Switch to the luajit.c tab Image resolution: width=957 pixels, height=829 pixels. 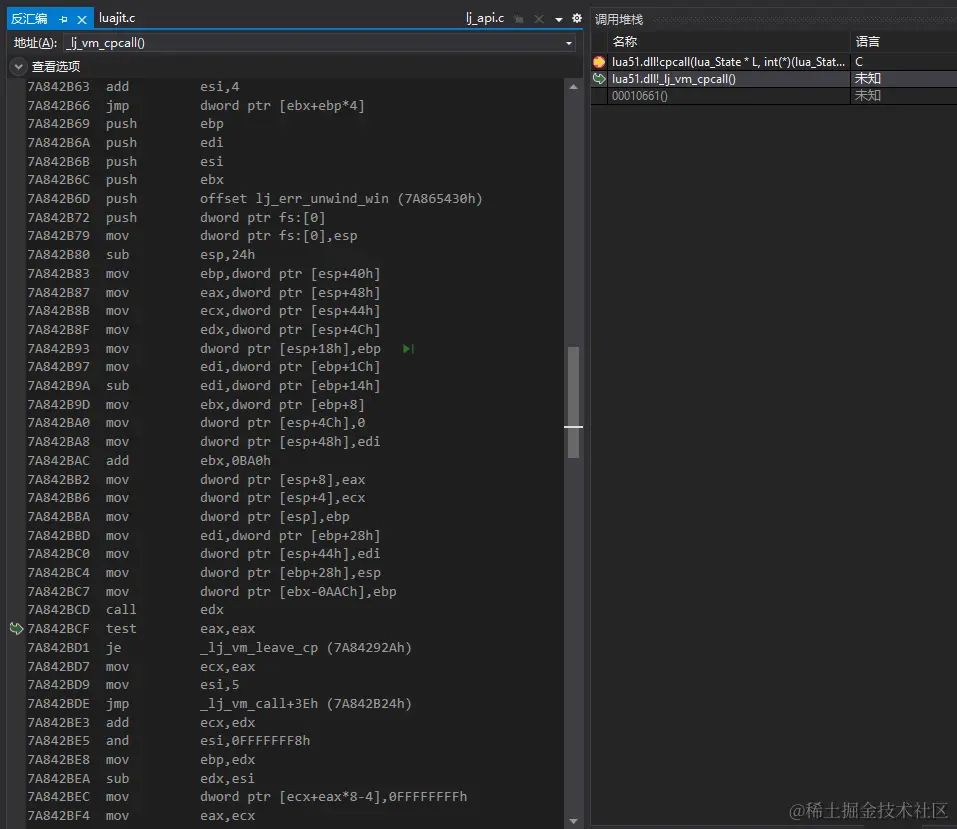click(x=117, y=18)
